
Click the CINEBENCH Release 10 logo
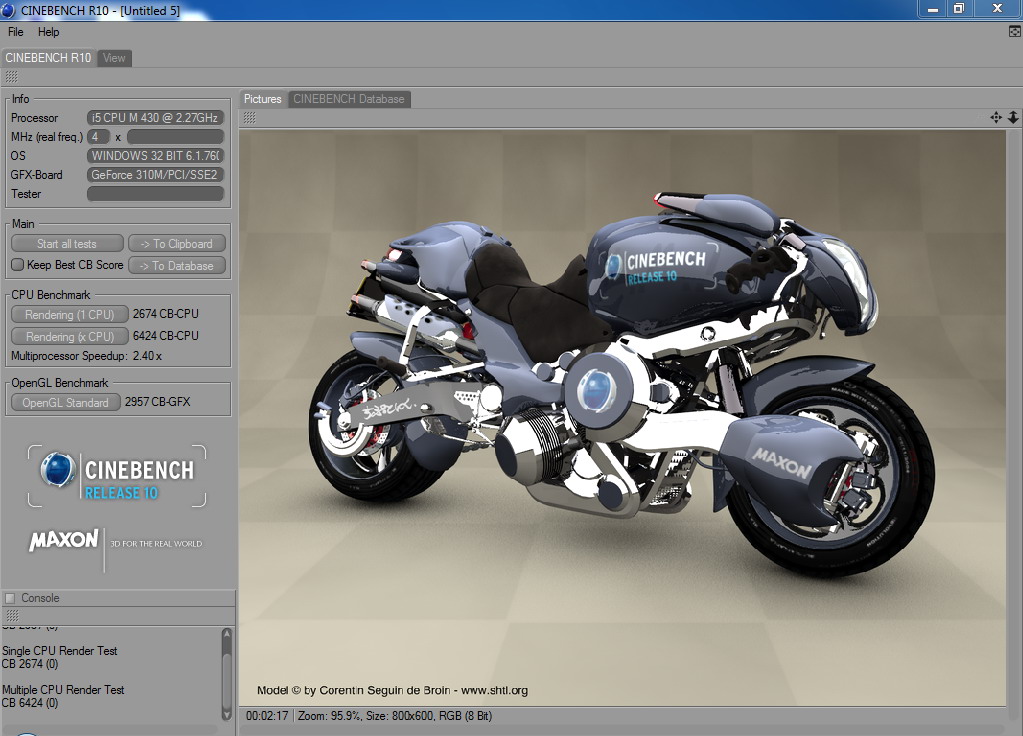coord(117,476)
